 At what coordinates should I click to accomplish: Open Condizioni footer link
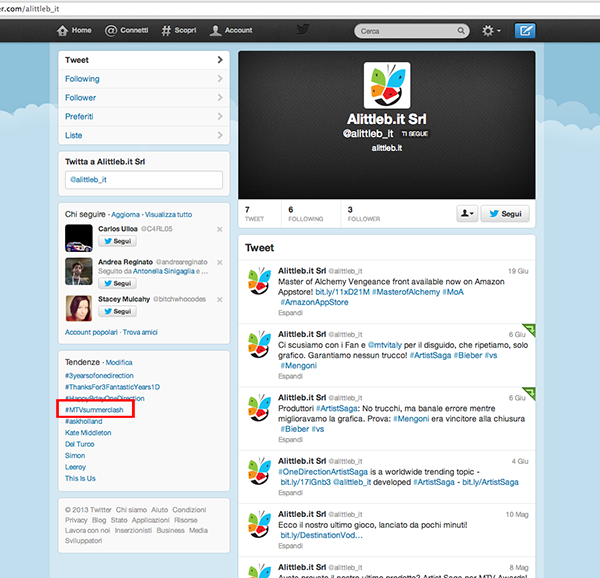pyautogui.click(x=189, y=510)
